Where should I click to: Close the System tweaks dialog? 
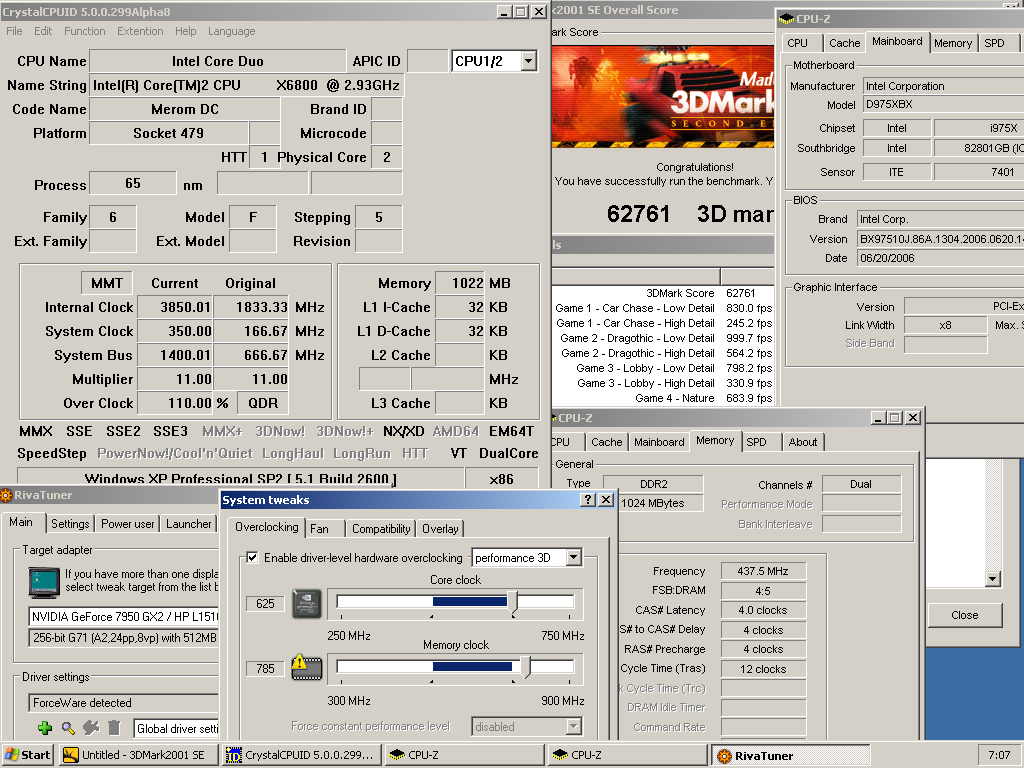pos(606,500)
